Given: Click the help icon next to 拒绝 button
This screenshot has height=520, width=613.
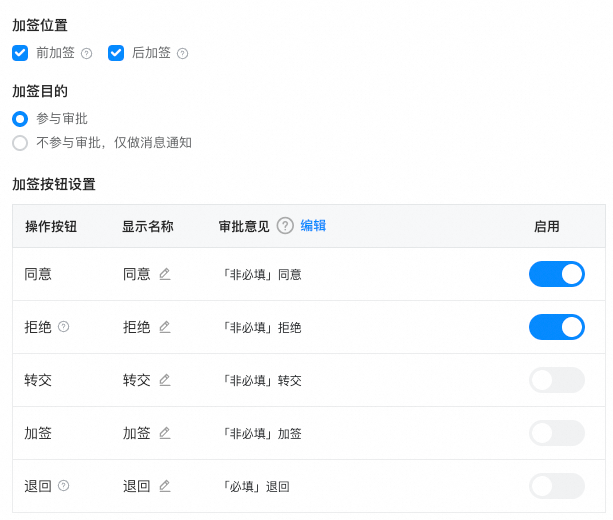Looking at the screenshot, I should tap(64, 326).
